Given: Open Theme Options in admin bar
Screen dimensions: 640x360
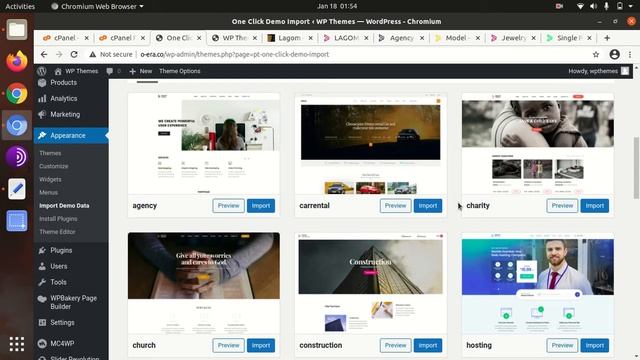Looking at the screenshot, I should coord(180,71).
